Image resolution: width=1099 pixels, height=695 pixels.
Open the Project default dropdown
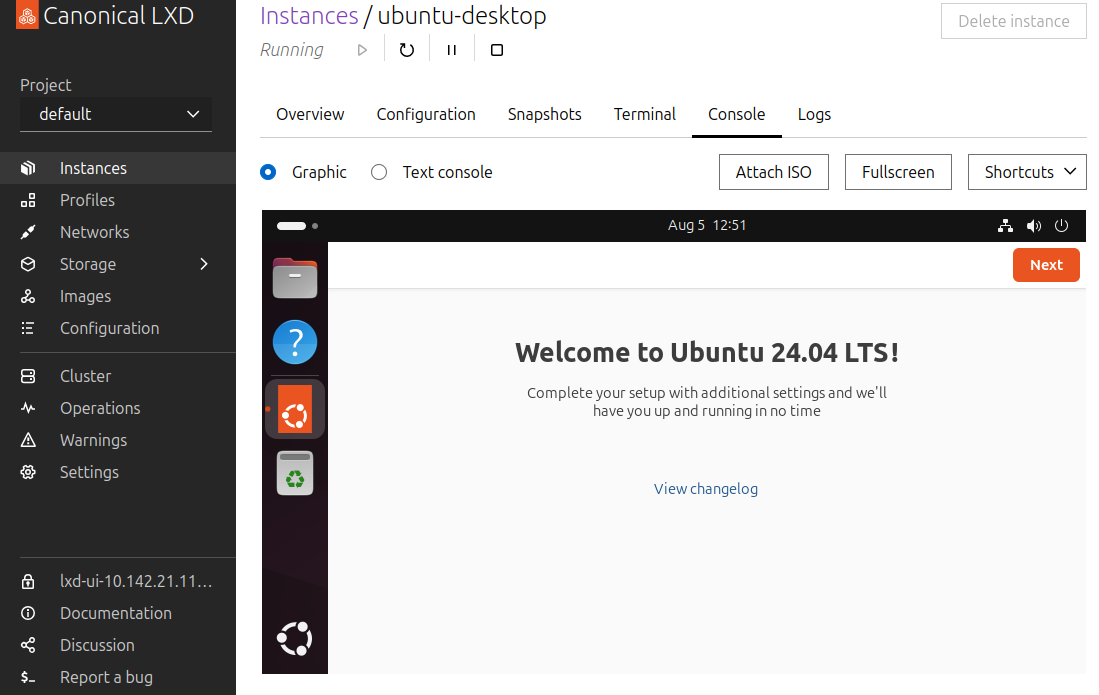116,114
